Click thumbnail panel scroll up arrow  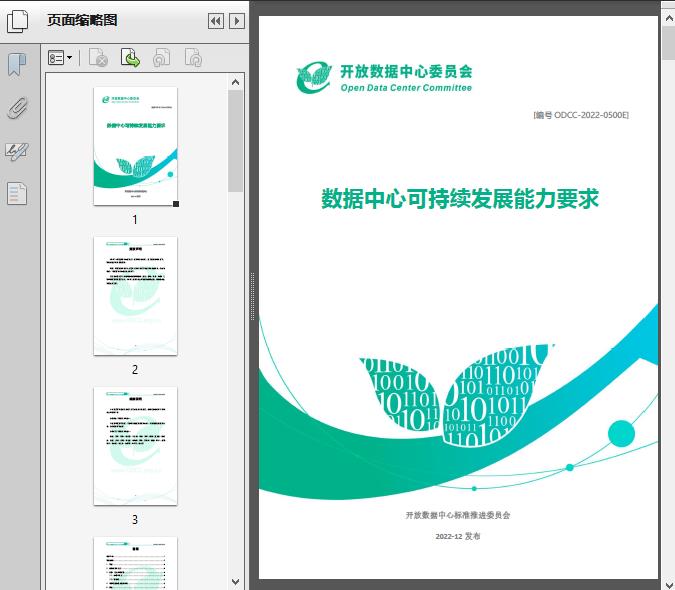tap(235, 82)
